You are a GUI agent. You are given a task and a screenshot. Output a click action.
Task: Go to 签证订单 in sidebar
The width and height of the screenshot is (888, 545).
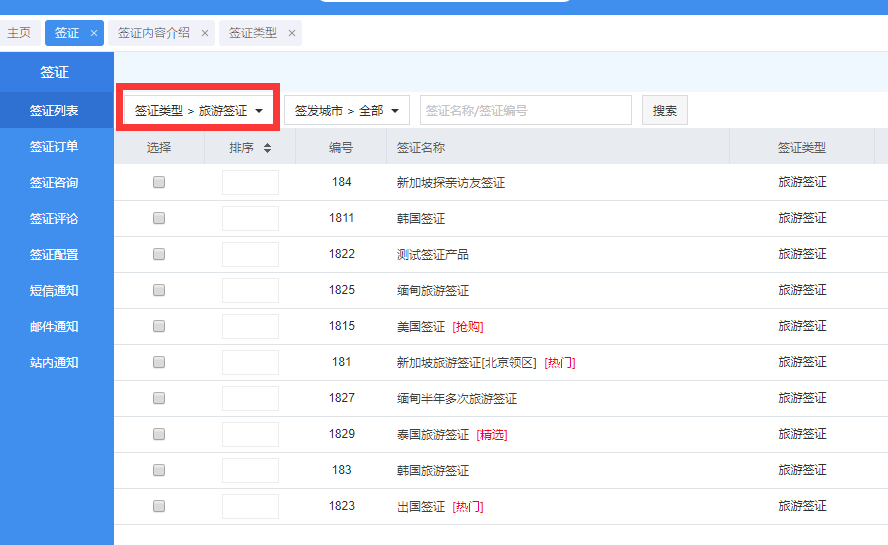[x=54, y=147]
